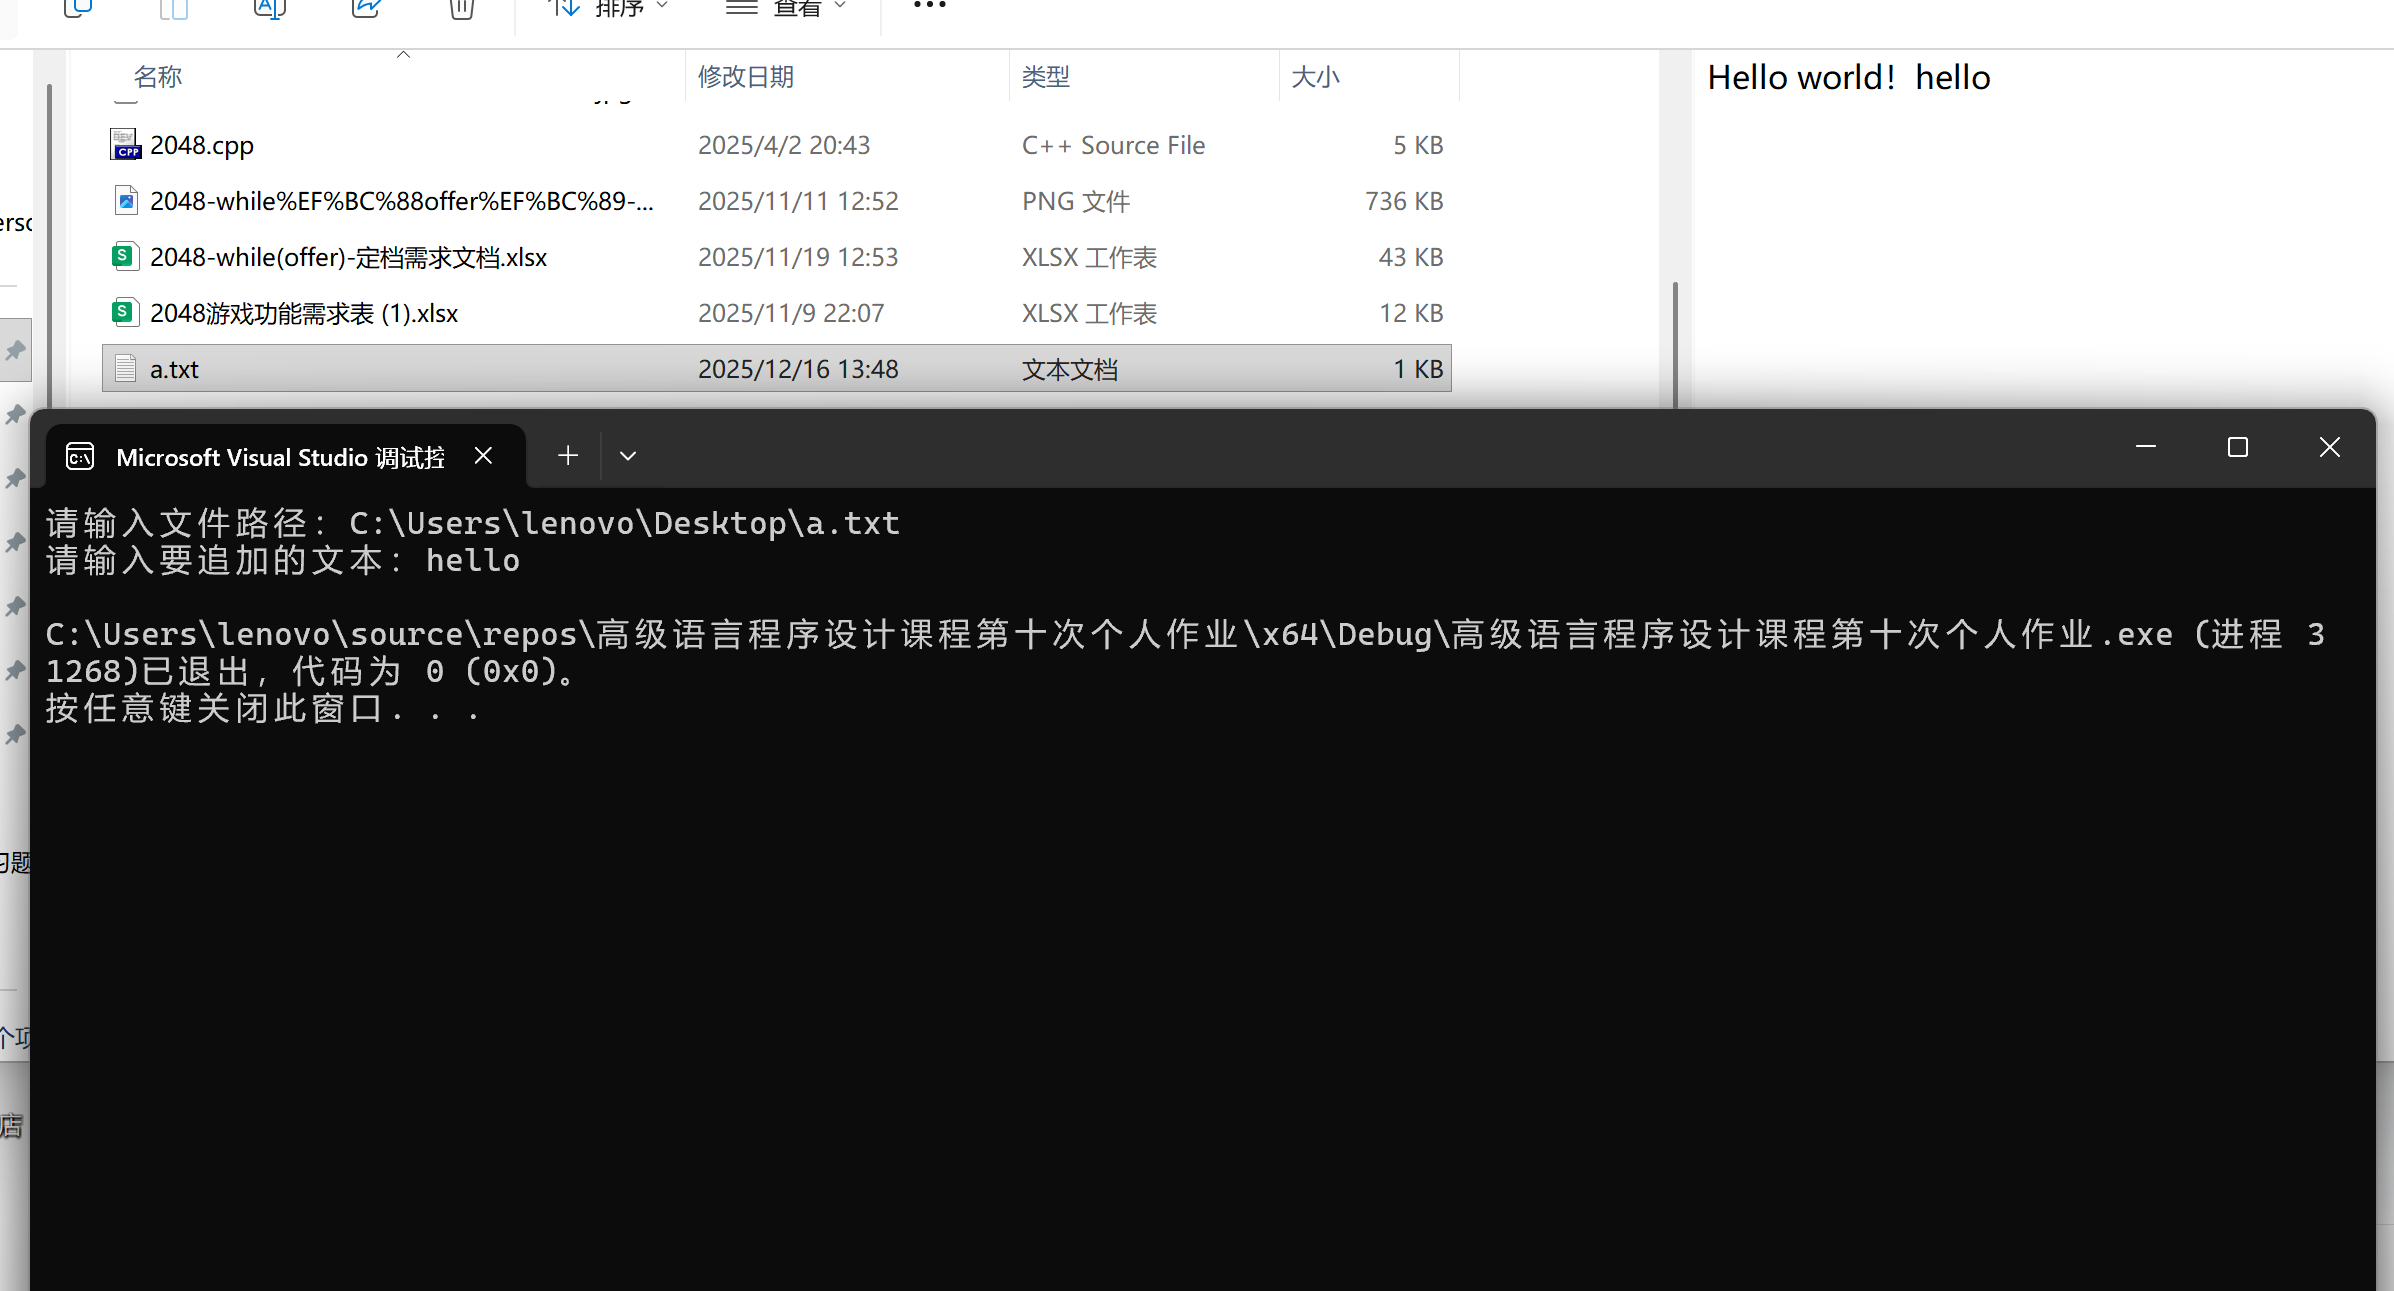Viewport: 2394px width, 1291px height.
Task: Open the three-dot See more menu
Action: 929,6
